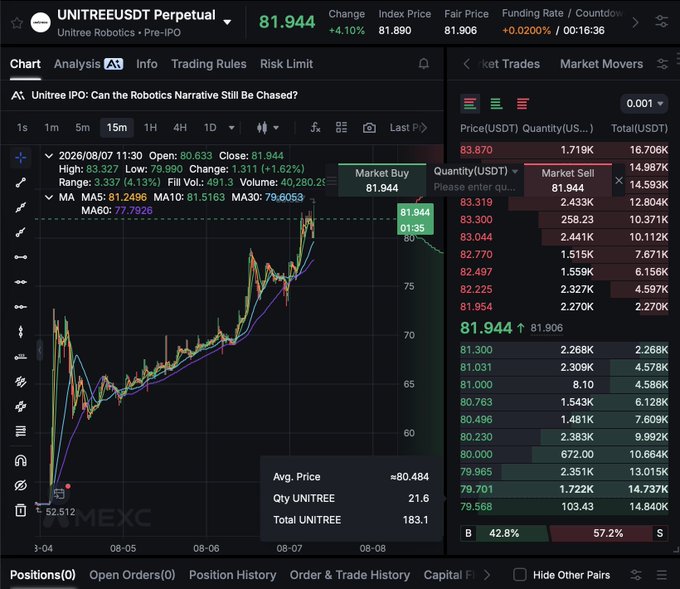
Task: Select the parallel channel drawing tool
Action: click(20, 382)
